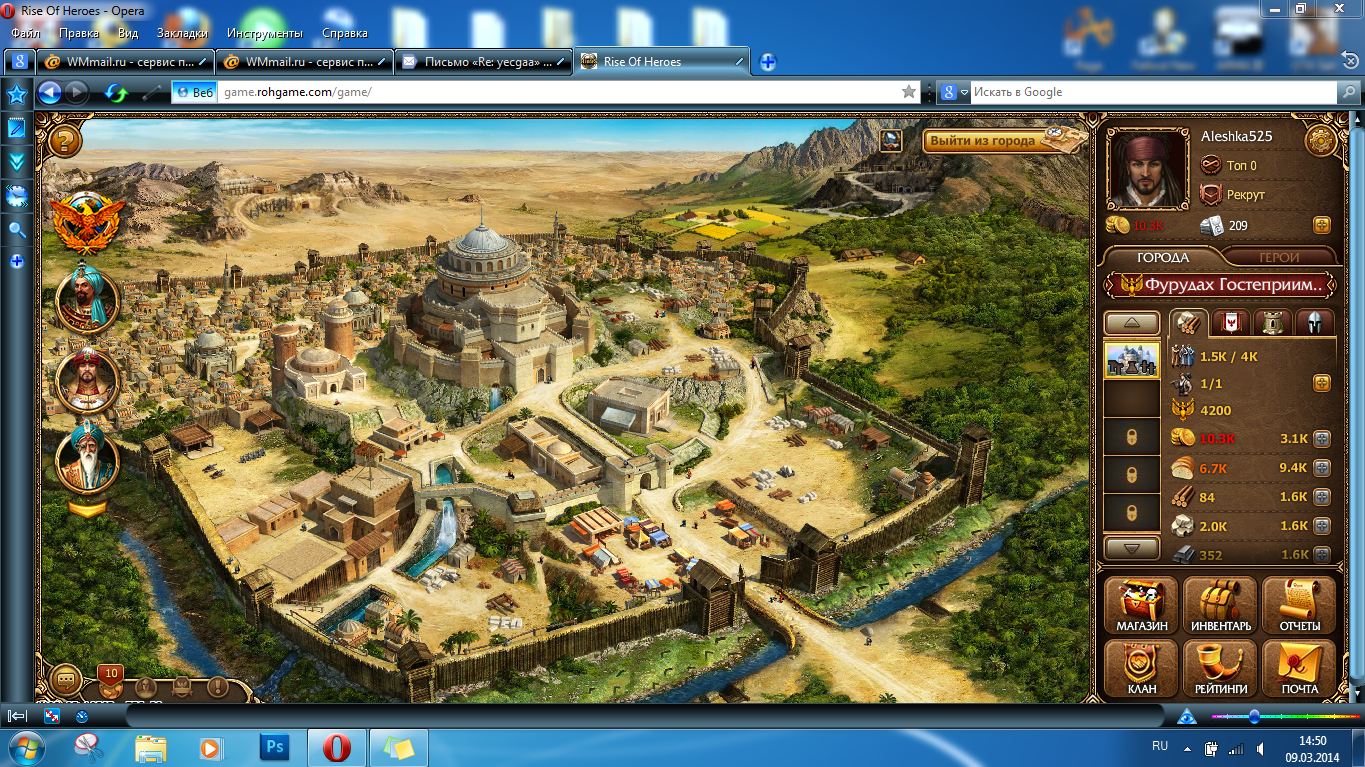The width and height of the screenshot is (1365, 767).
Task: Open the Вид menu
Action: click(128, 33)
